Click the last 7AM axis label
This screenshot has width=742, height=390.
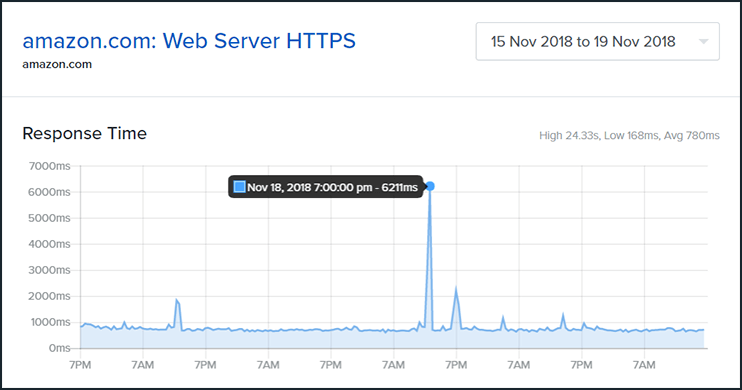[x=644, y=365]
